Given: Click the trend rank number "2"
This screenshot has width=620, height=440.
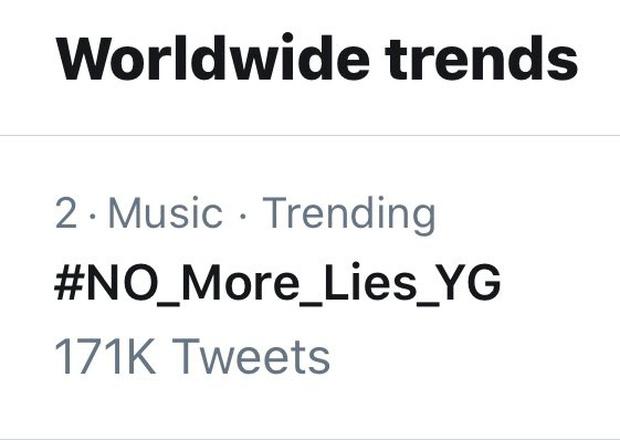Looking at the screenshot, I should tap(65, 214).
